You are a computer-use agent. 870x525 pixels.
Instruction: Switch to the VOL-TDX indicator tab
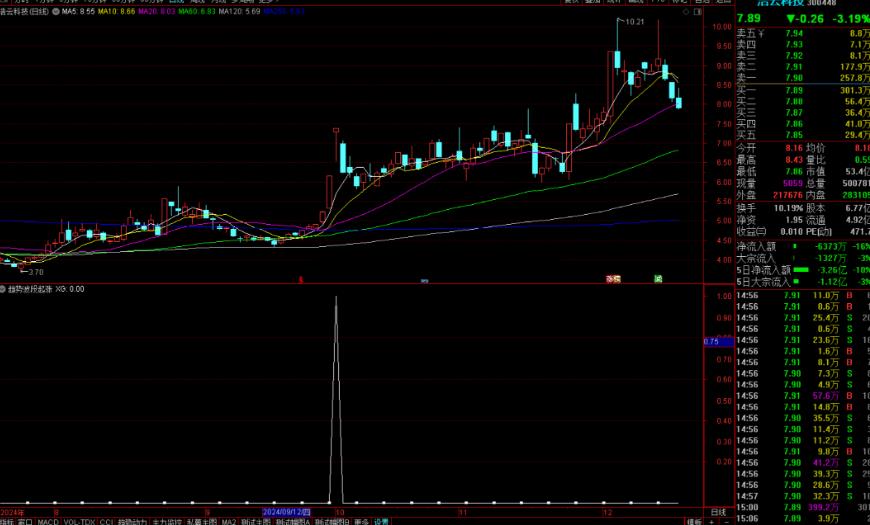[x=79, y=522]
